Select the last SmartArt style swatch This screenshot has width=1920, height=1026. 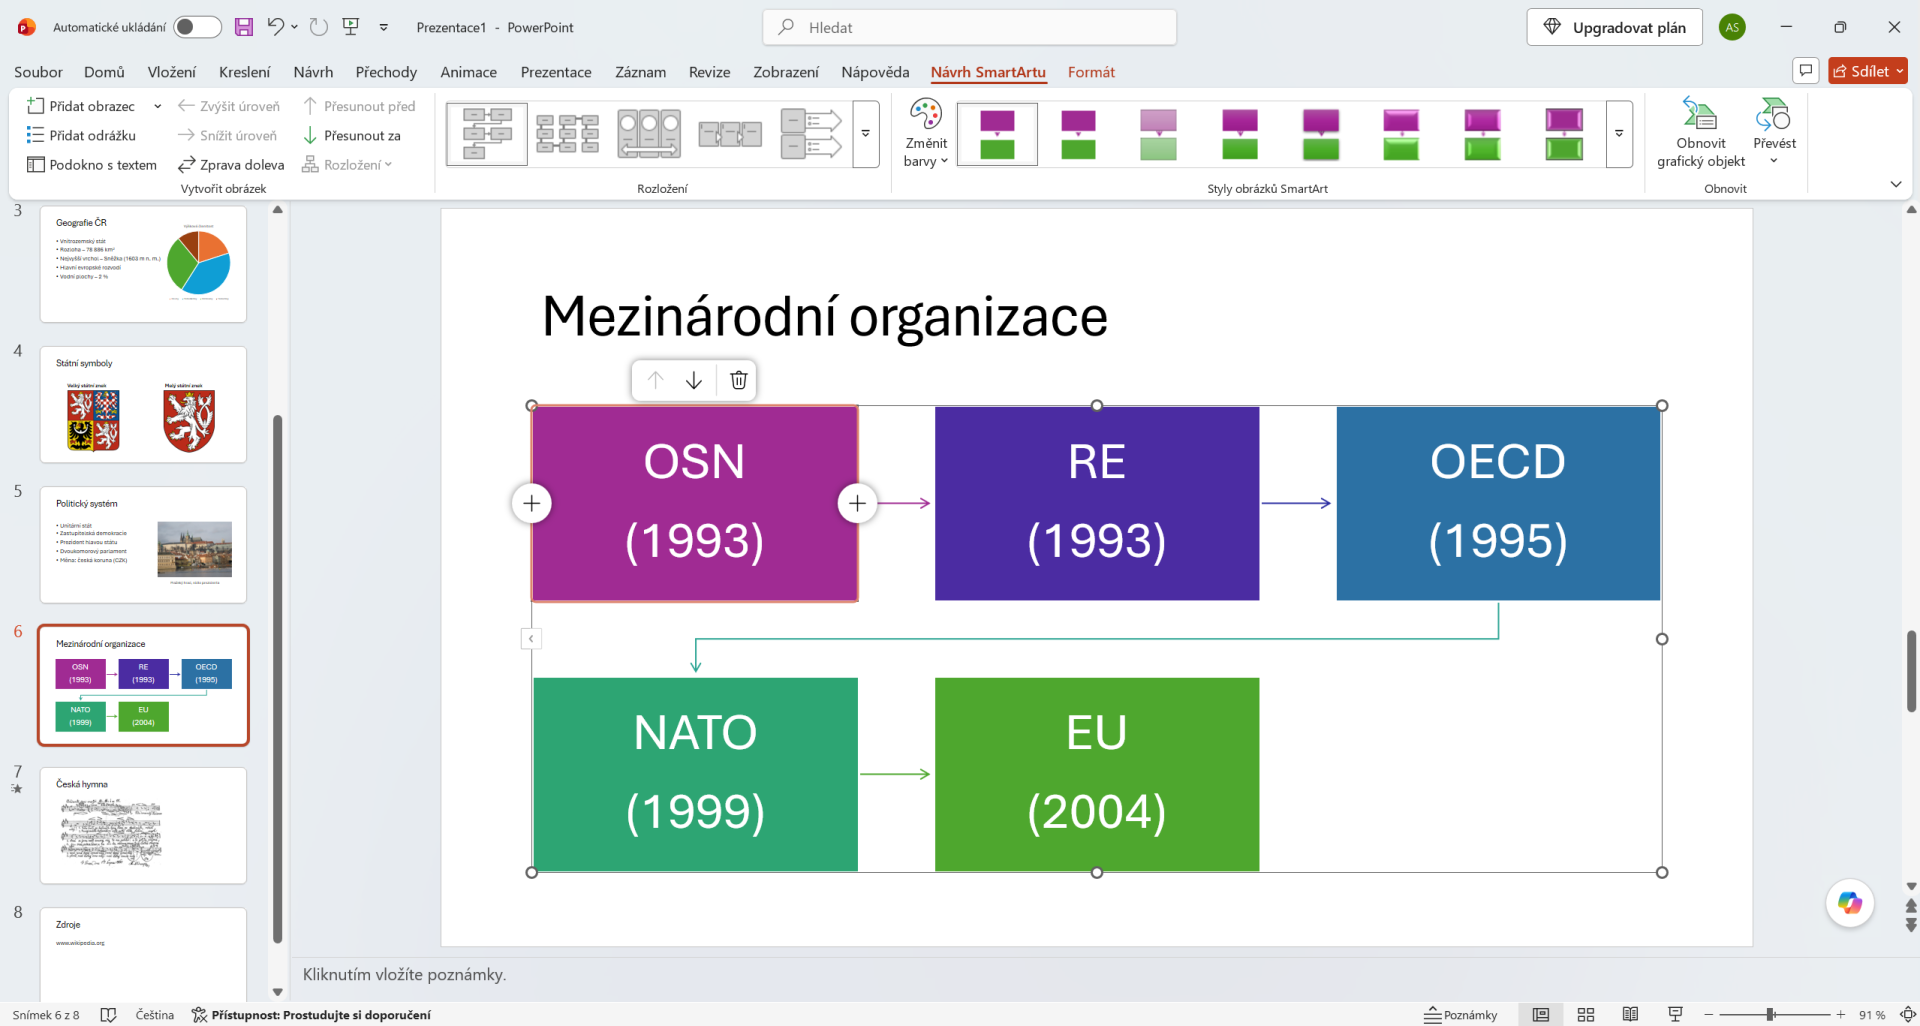tap(1564, 134)
